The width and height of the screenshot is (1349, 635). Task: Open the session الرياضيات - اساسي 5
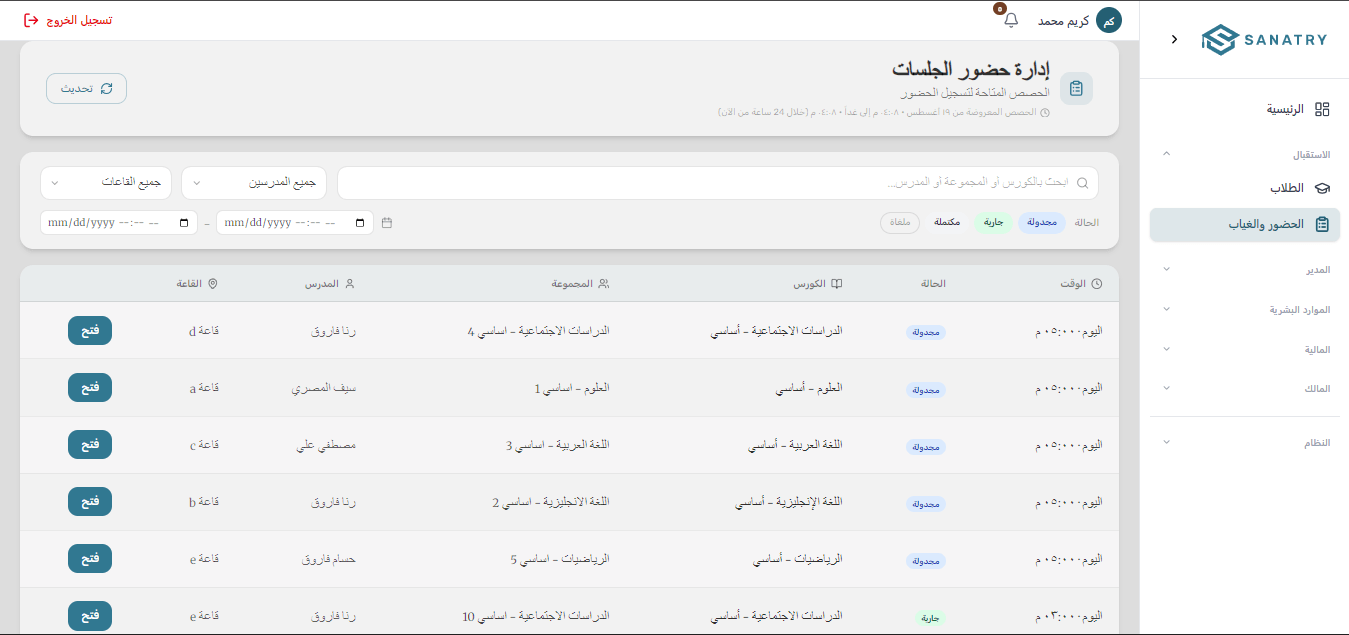pos(90,559)
